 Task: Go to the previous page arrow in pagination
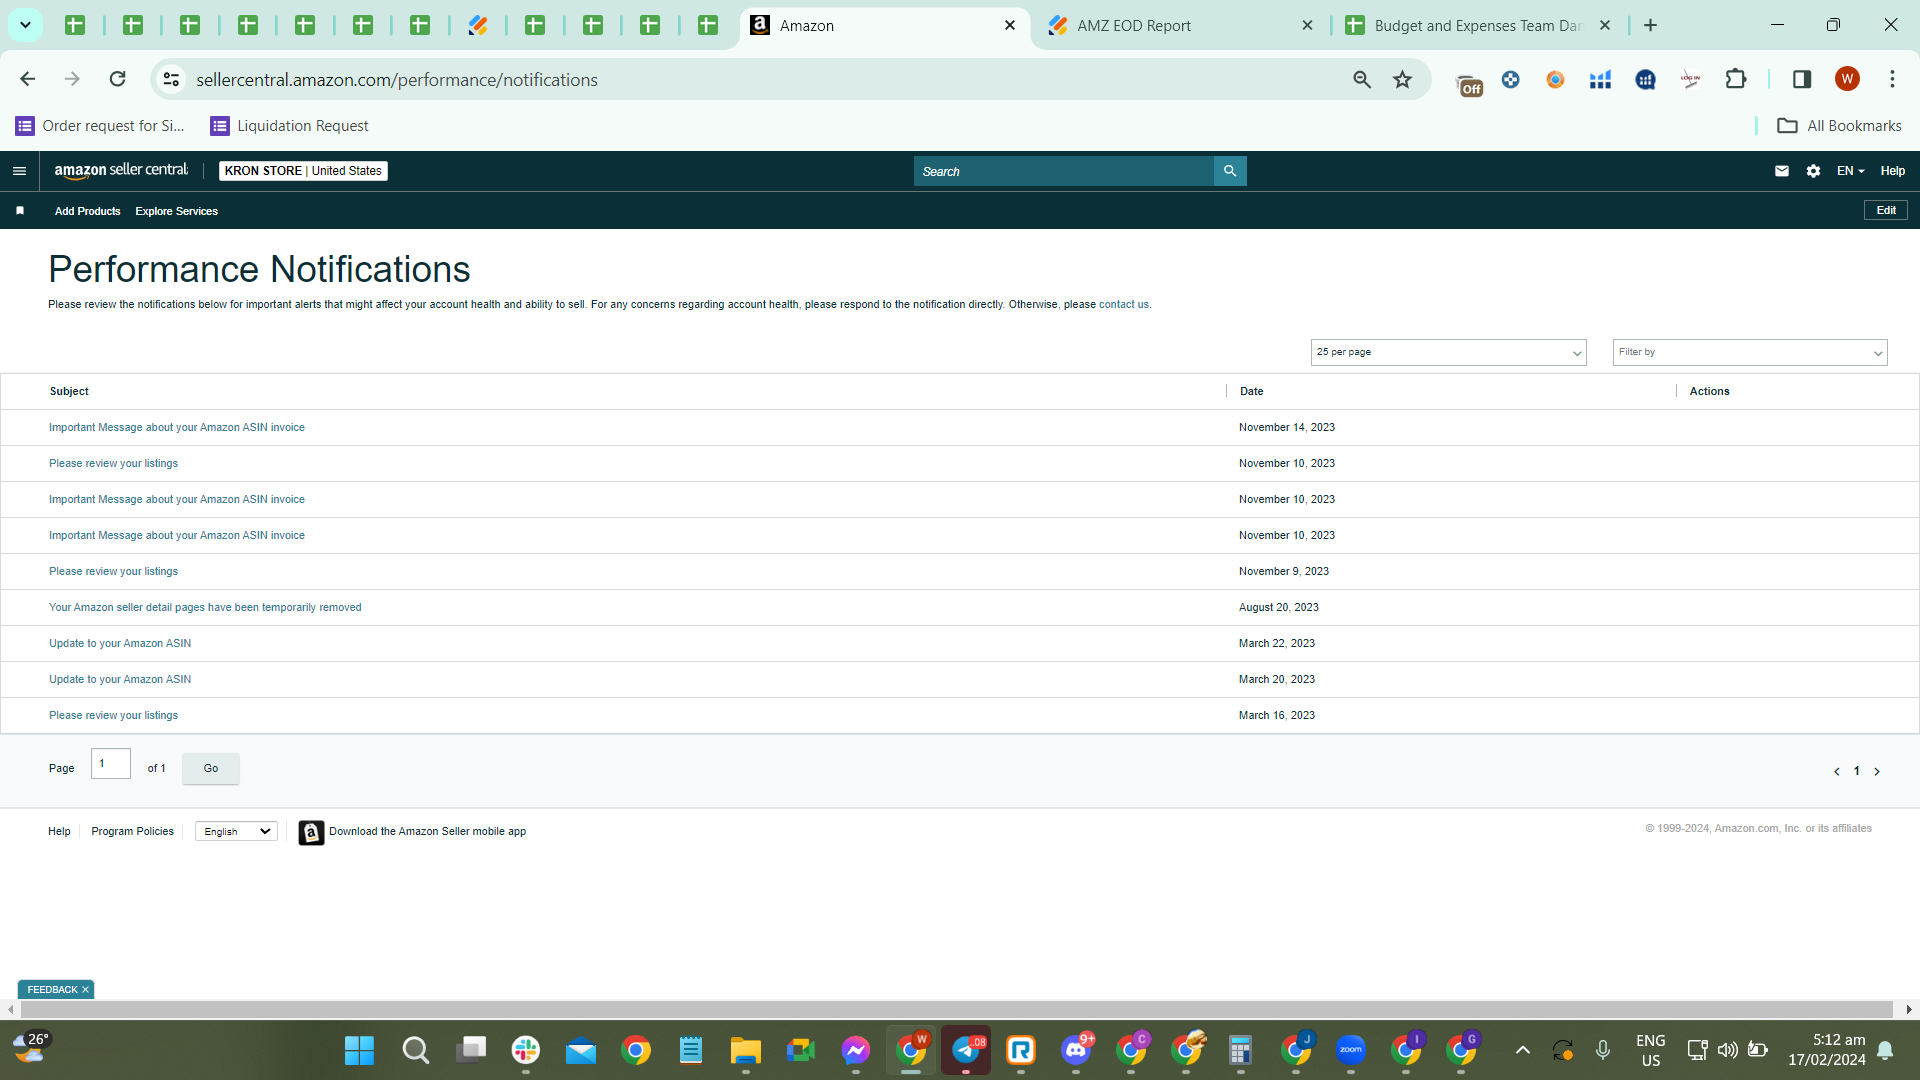tap(1837, 772)
